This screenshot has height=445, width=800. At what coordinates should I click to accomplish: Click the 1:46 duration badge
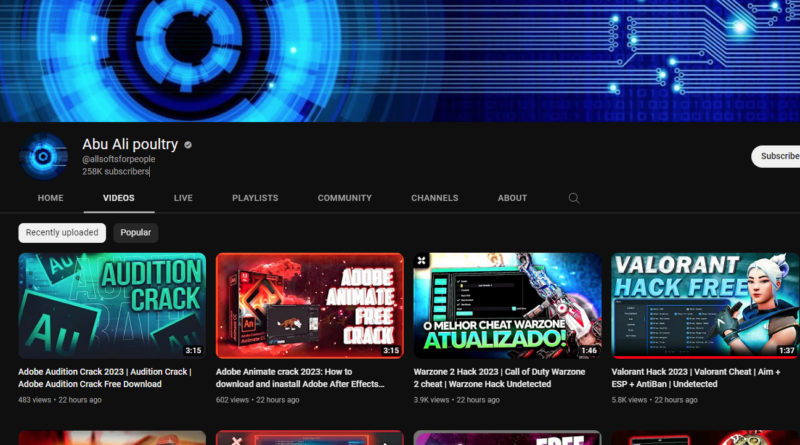tap(589, 351)
